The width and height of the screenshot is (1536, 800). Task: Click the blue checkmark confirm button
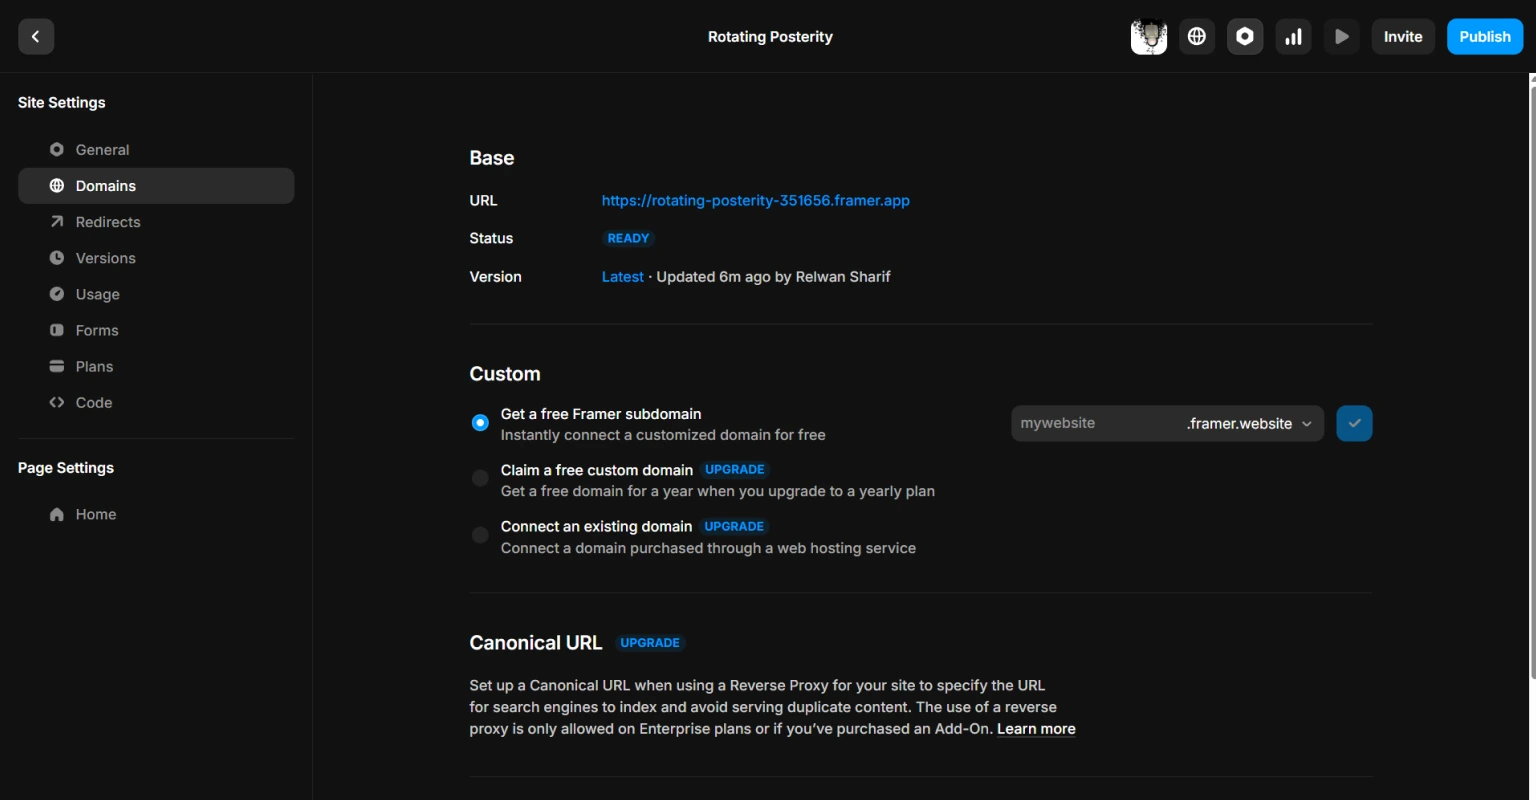pos(1354,423)
